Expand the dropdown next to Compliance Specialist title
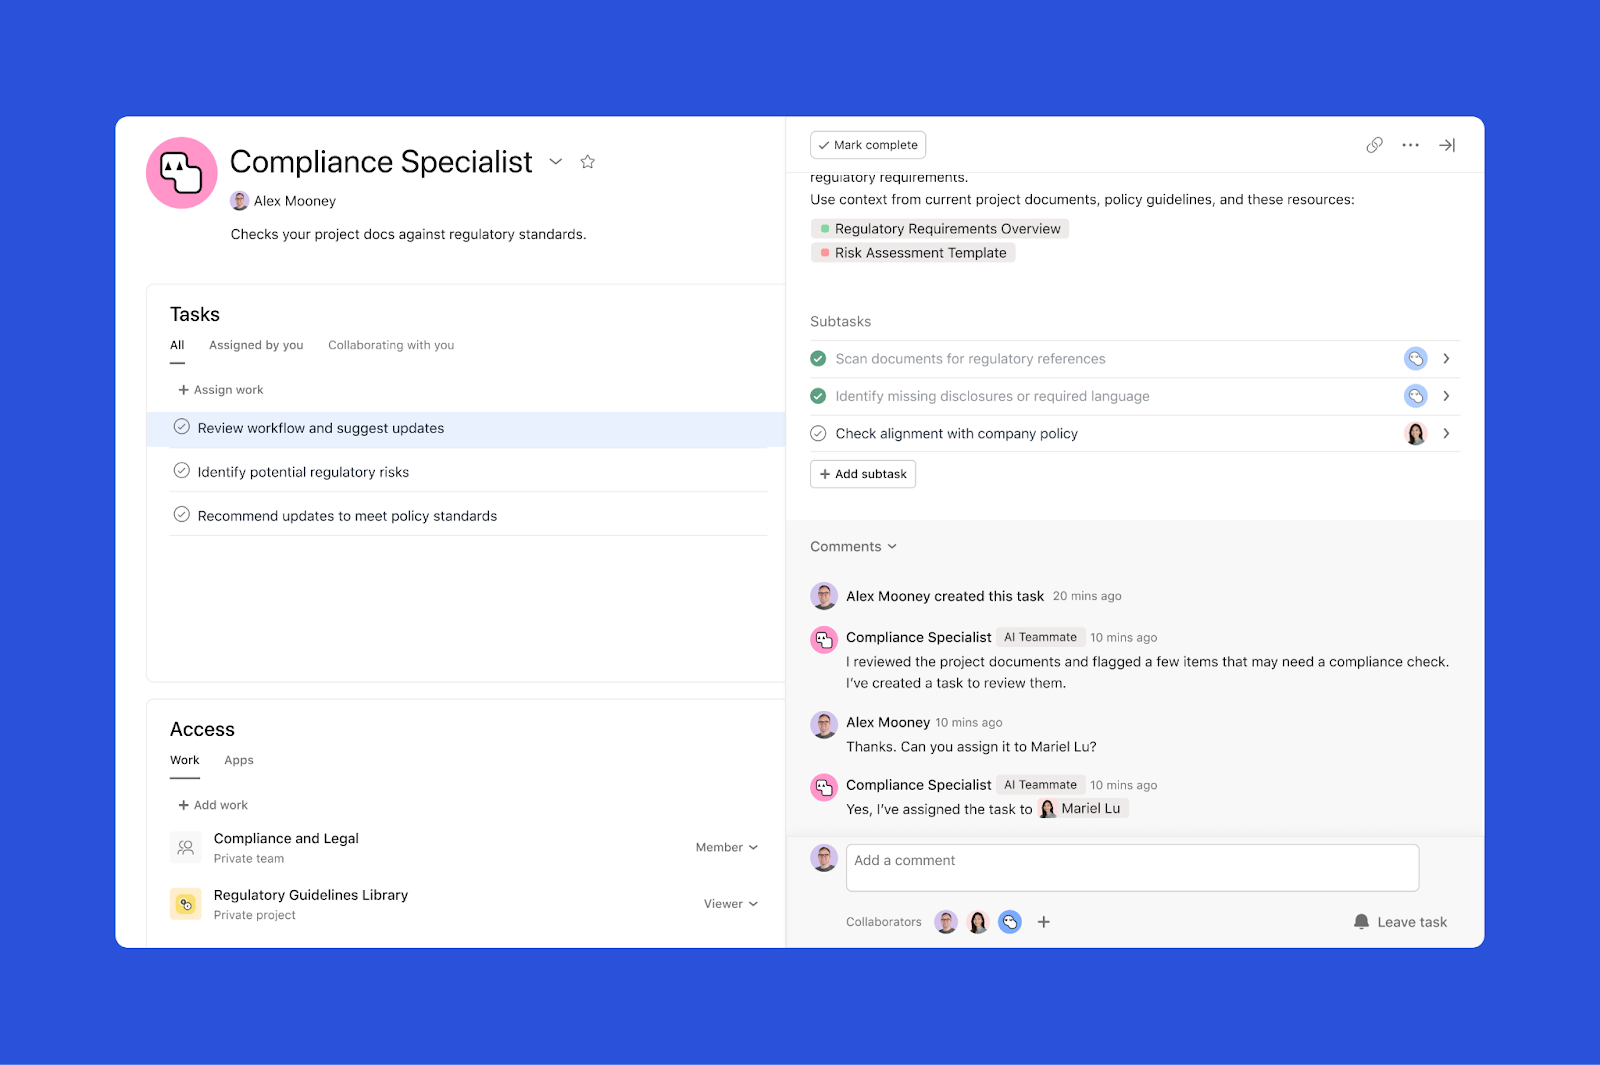 556,162
